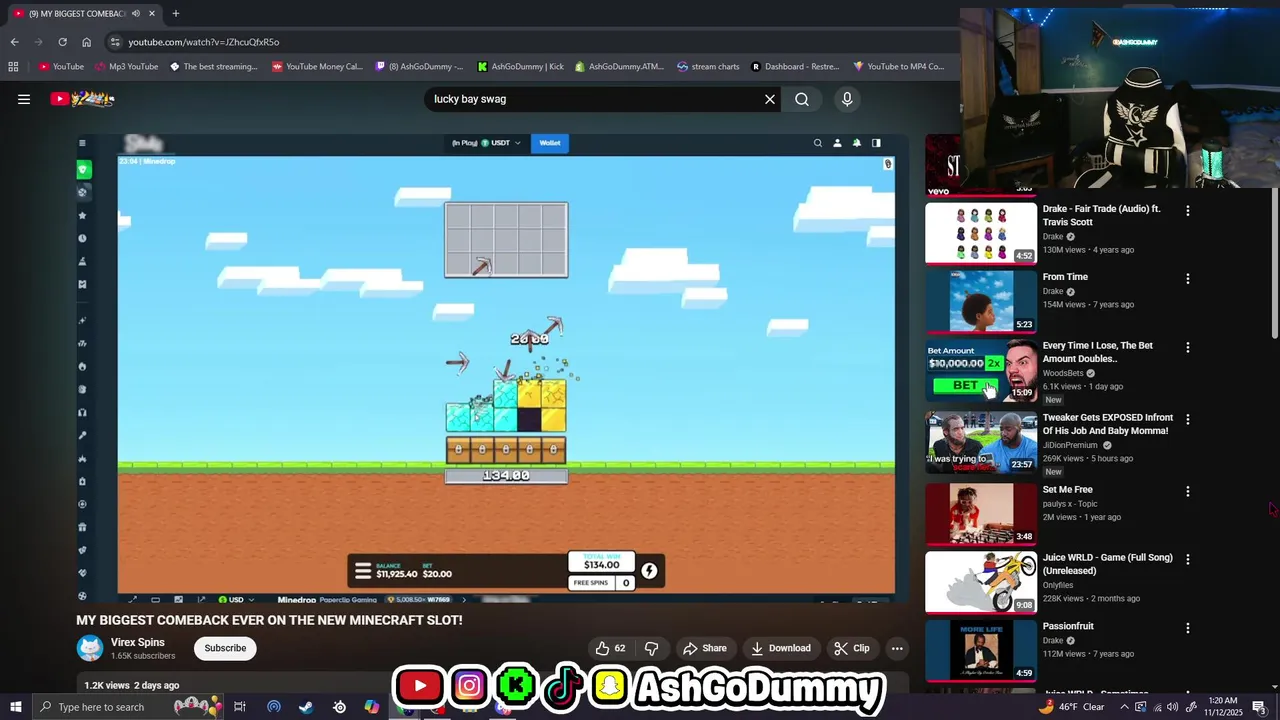The image size is (1280, 720).
Task: Share the video
Action: (x=704, y=648)
